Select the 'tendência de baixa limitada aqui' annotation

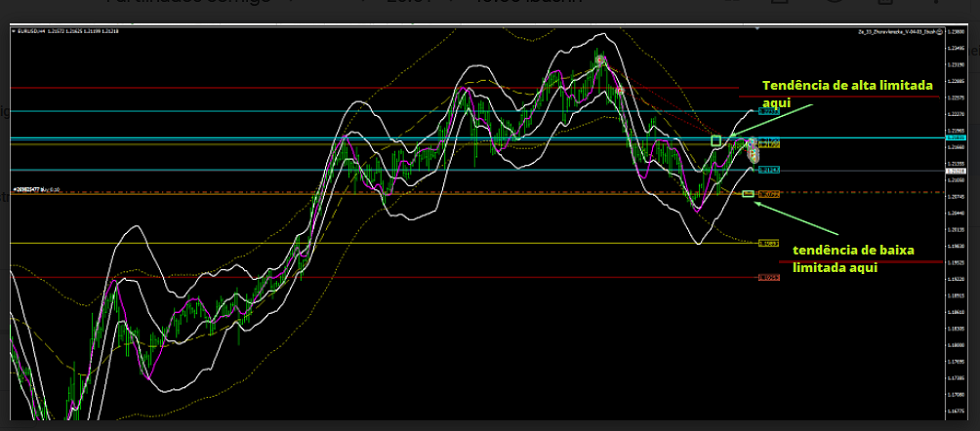point(841,258)
